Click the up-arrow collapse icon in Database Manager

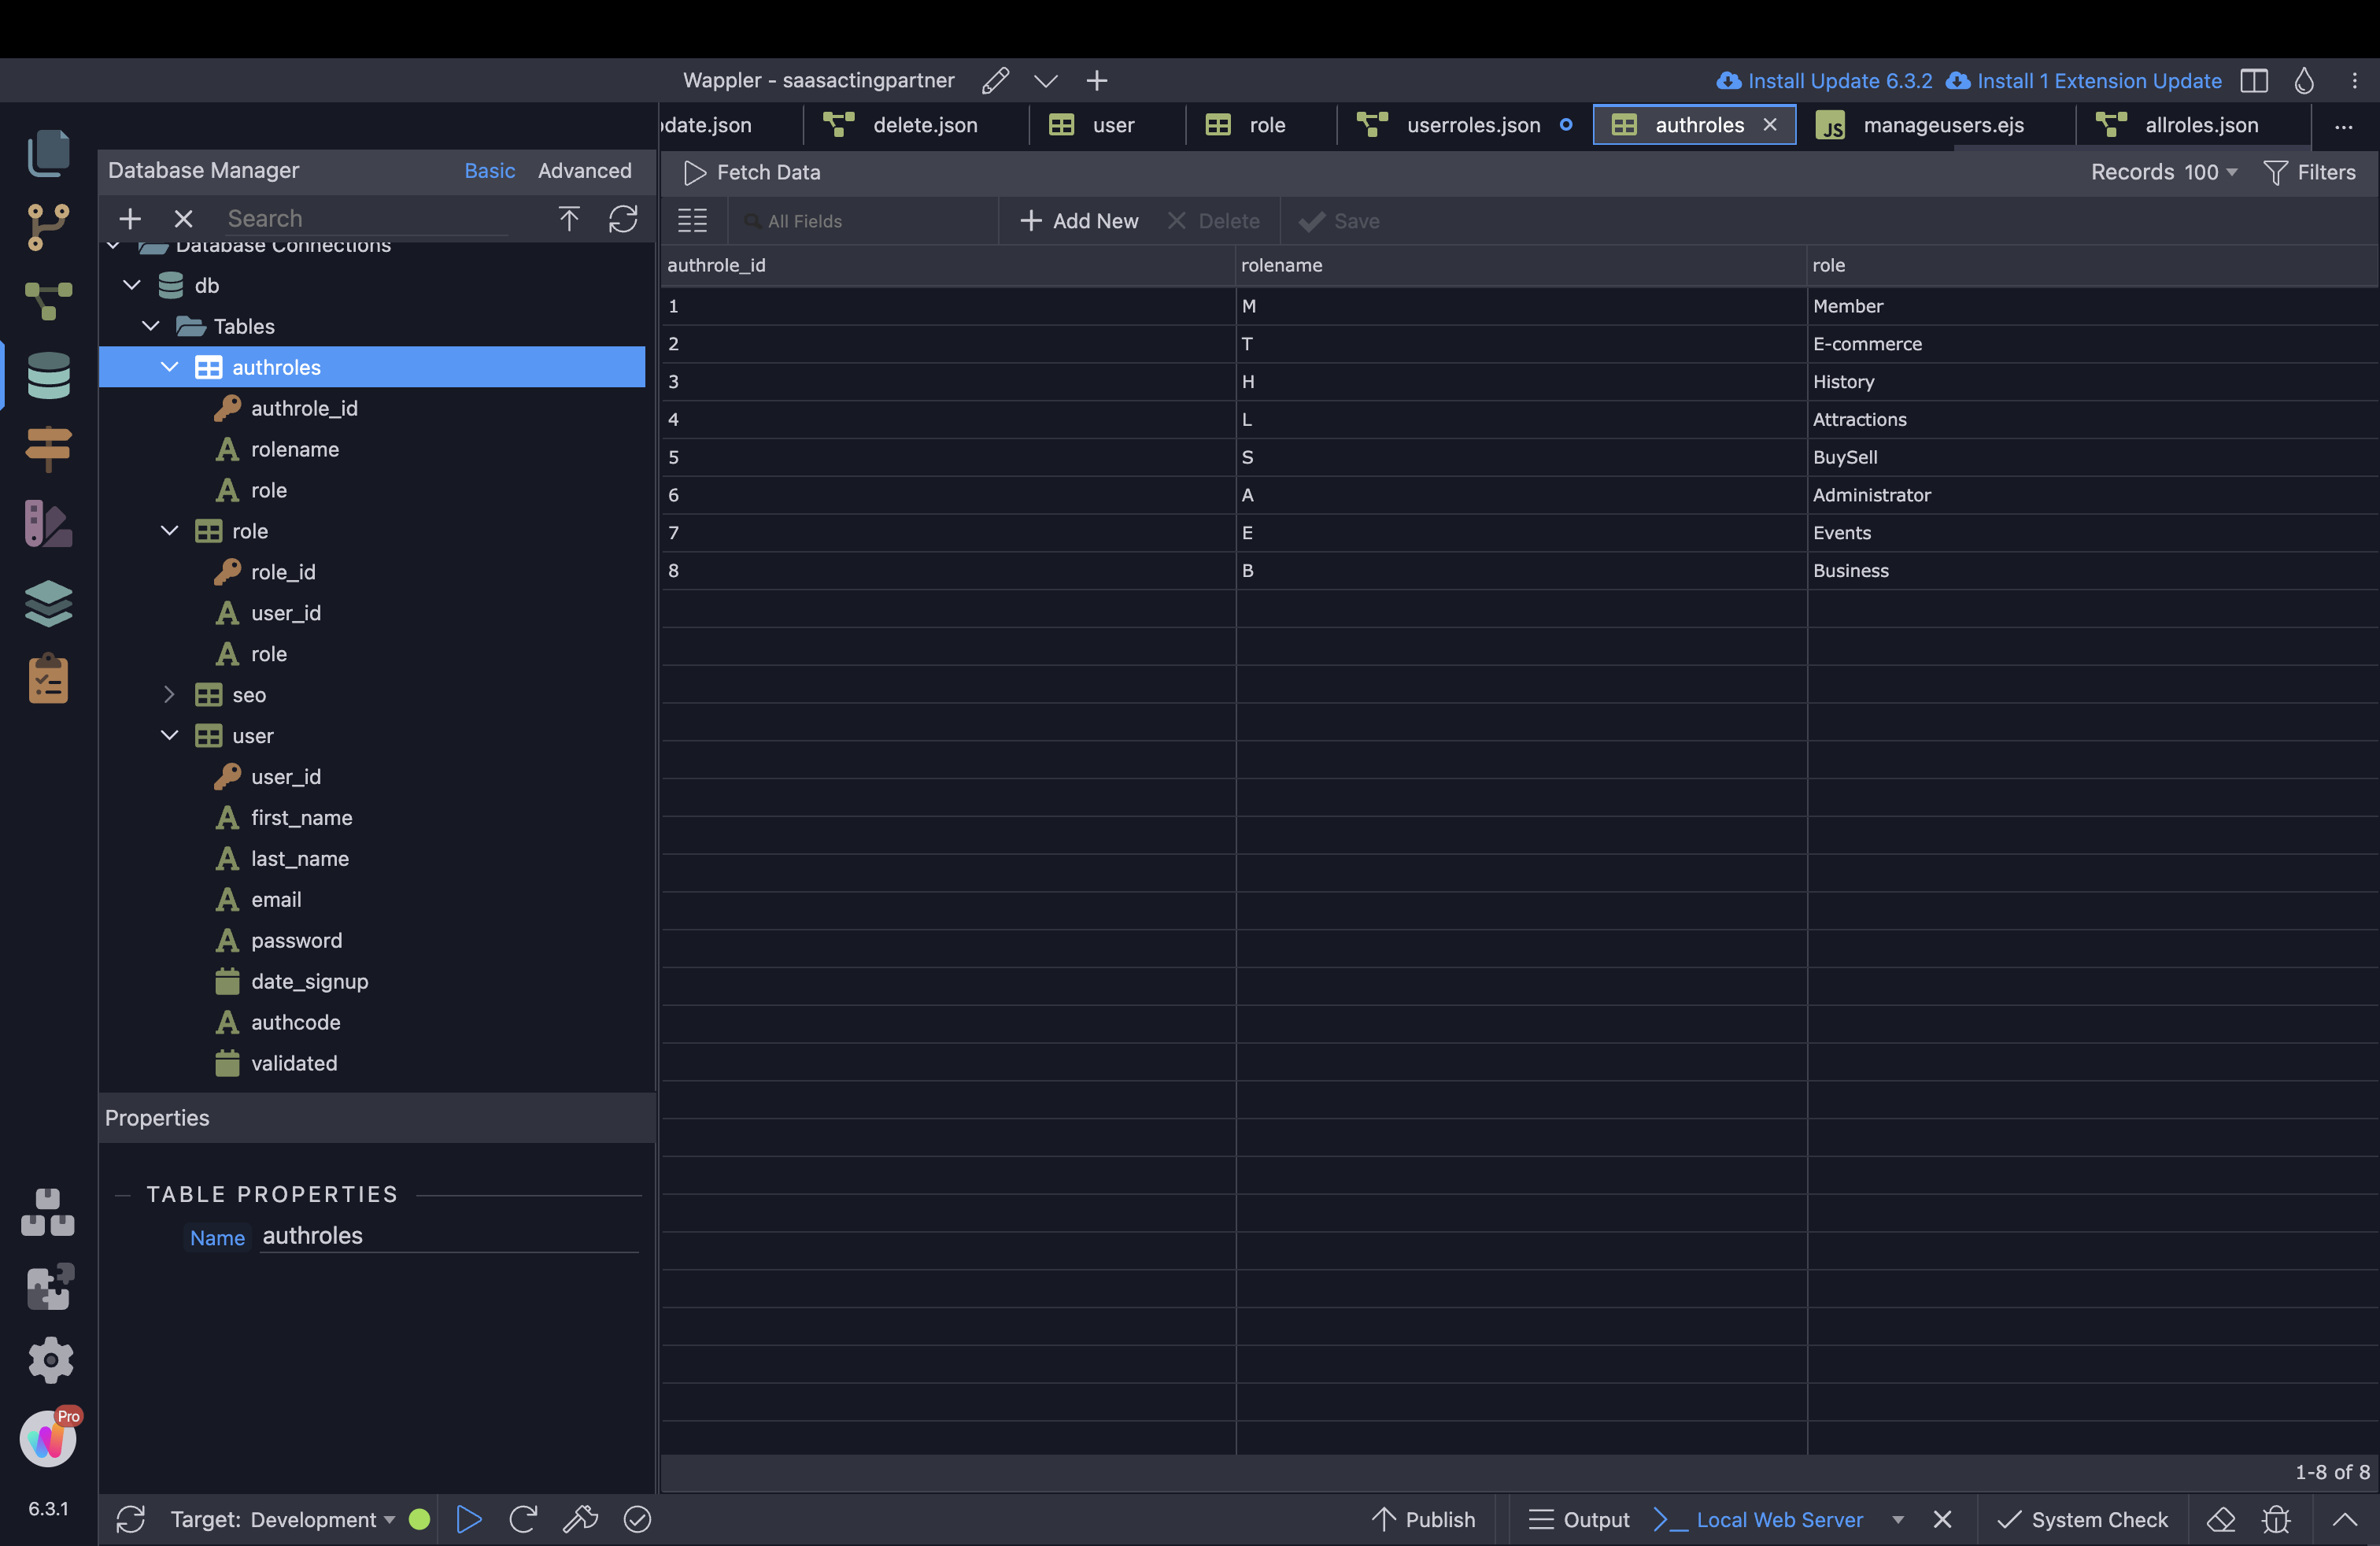point(569,218)
